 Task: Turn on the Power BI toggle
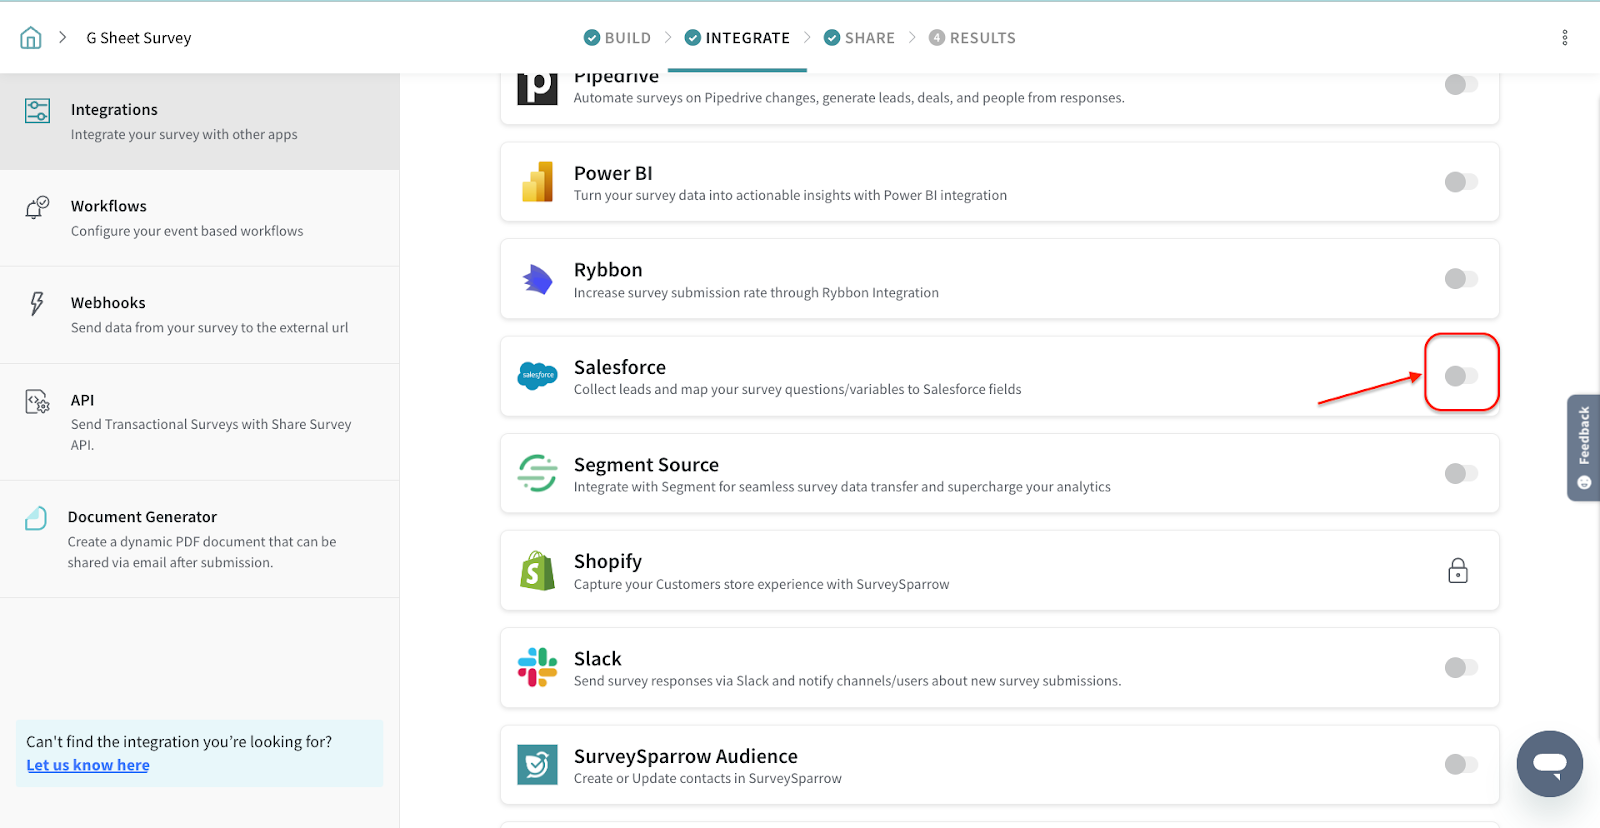click(1460, 182)
